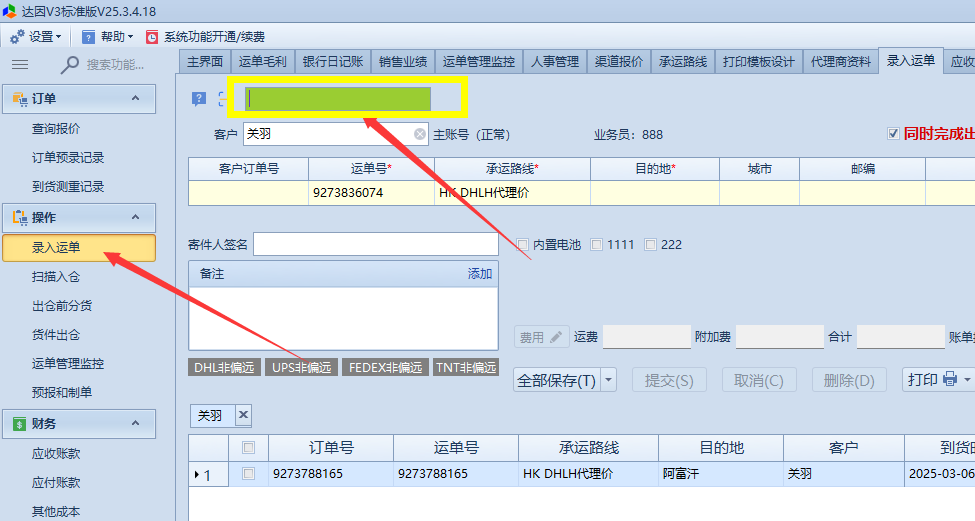
Task: Click the 添加 link in 备注 panel
Action: tap(480, 273)
